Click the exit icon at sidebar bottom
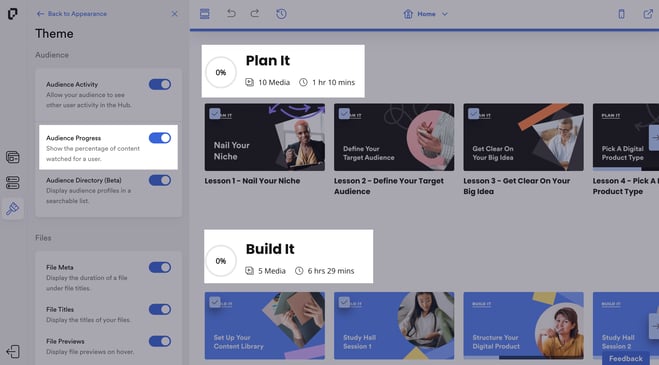The height and width of the screenshot is (365, 659). [x=13, y=351]
